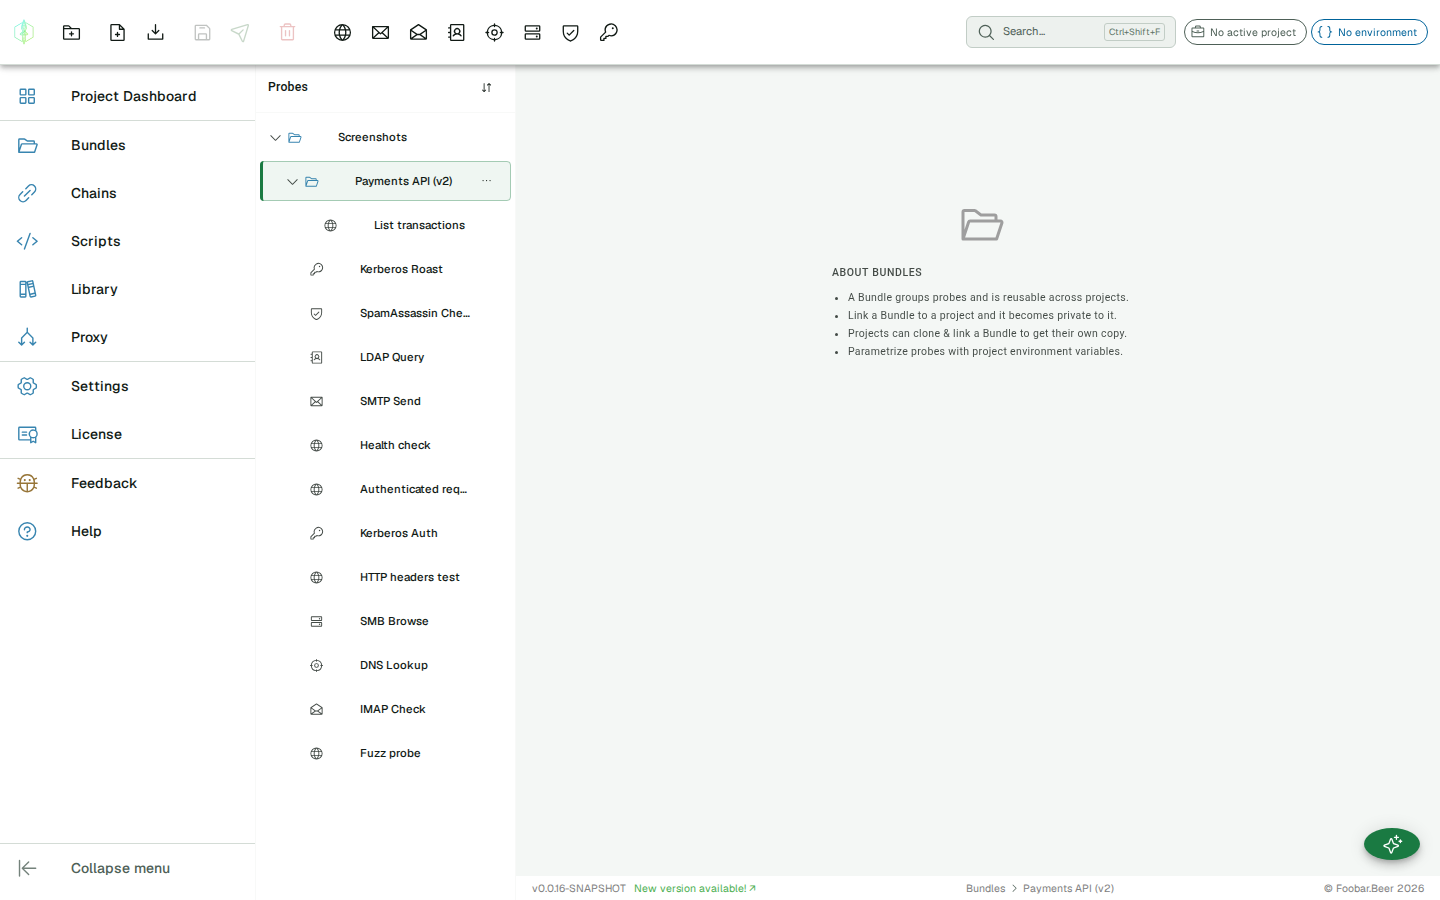Viewport: 1440px width, 900px height.
Task: Click the v0.0.16-SNAPSHOT version text
Action: (x=579, y=888)
